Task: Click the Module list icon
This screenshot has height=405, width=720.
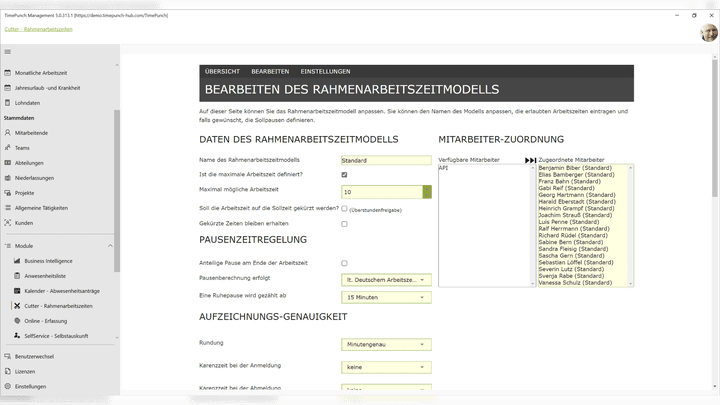Action: coord(7,246)
